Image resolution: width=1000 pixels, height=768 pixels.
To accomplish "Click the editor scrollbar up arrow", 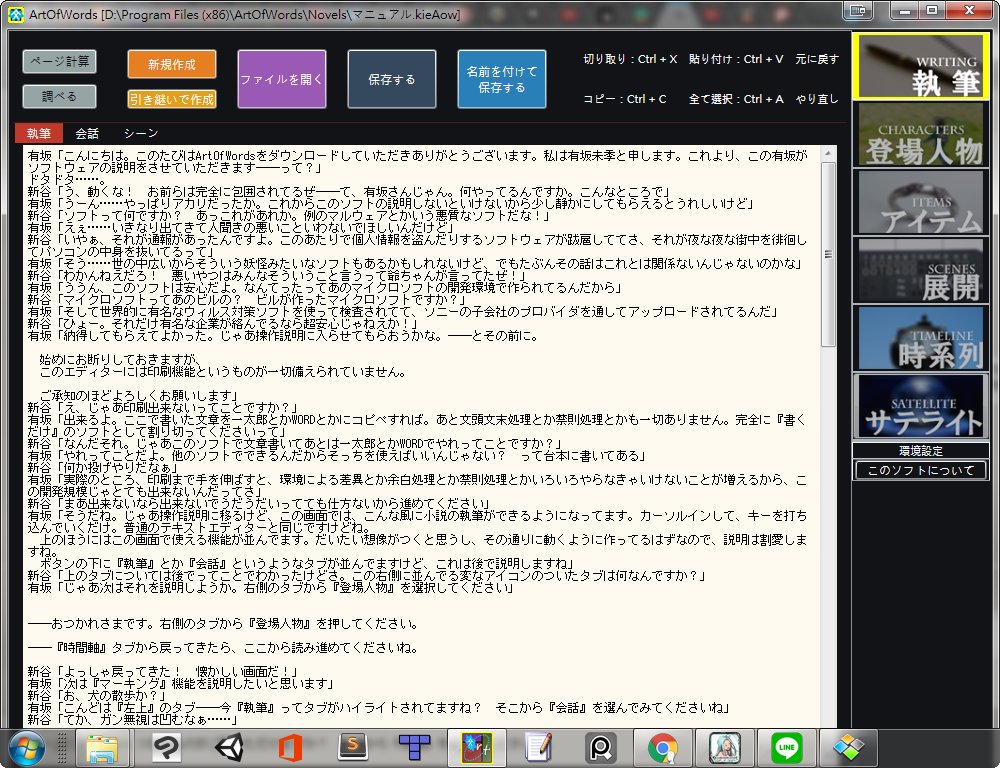I will click(828, 154).
